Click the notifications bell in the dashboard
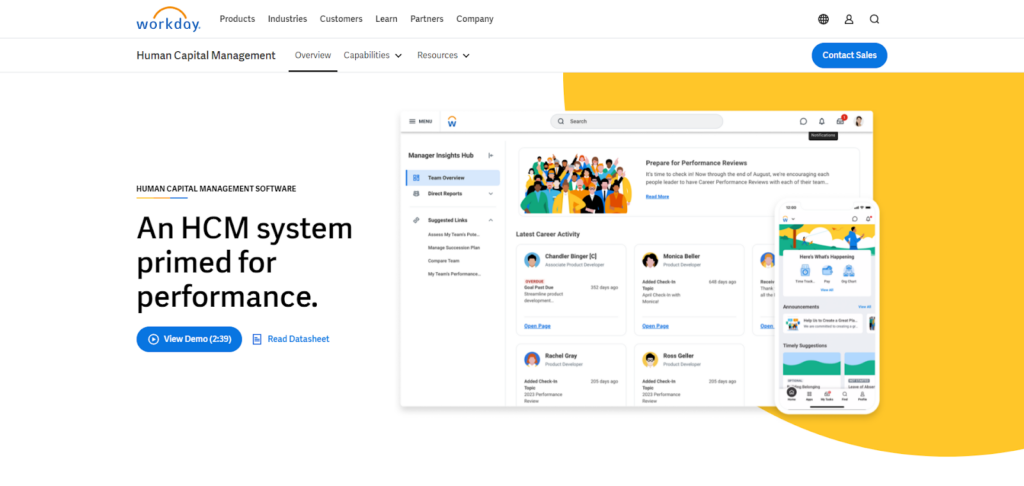Viewport: 1024px width, 486px height. [822, 121]
